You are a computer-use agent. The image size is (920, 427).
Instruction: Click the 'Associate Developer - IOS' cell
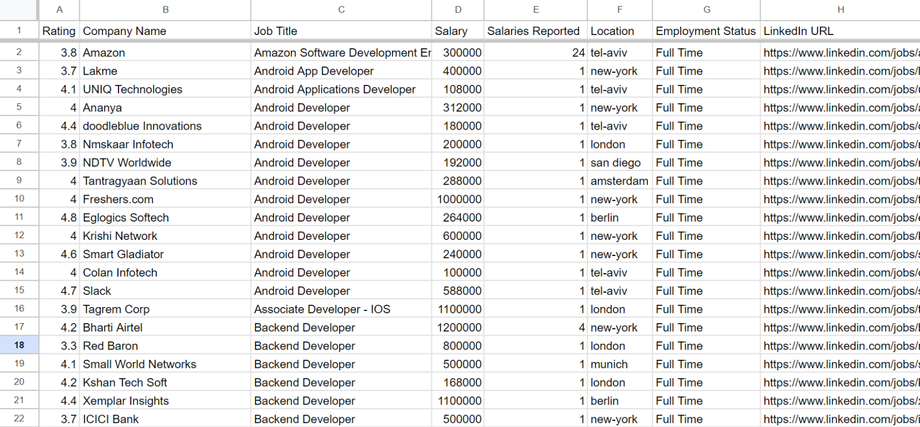click(x=341, y=309)
